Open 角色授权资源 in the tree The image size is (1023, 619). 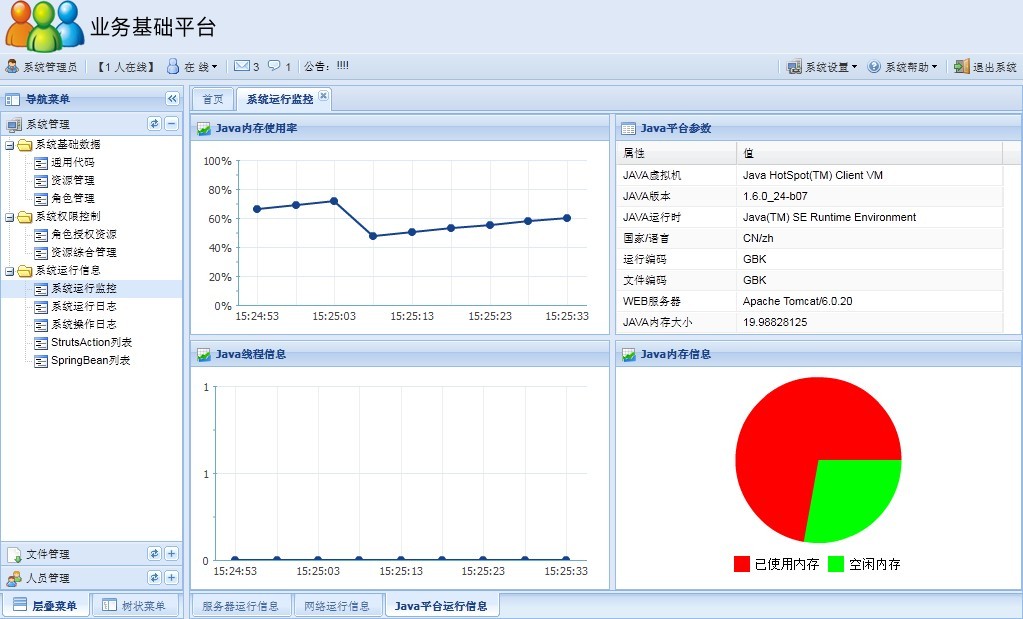tap(84, 234)
